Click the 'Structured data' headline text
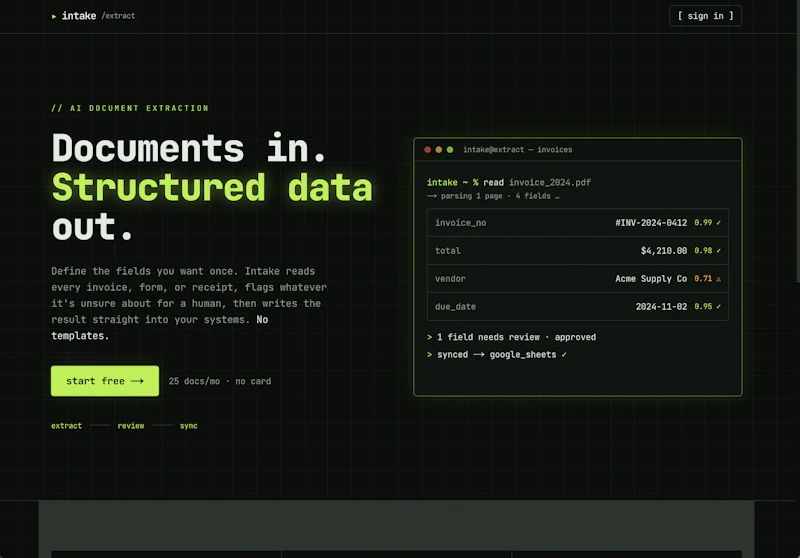The image size is (800, 558). [x=212, y=188]
